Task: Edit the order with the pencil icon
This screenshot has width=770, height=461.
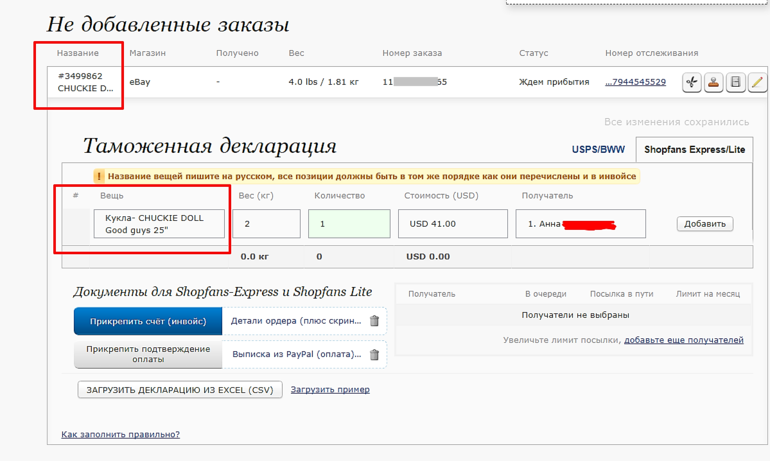Action: tap(757, 82)
